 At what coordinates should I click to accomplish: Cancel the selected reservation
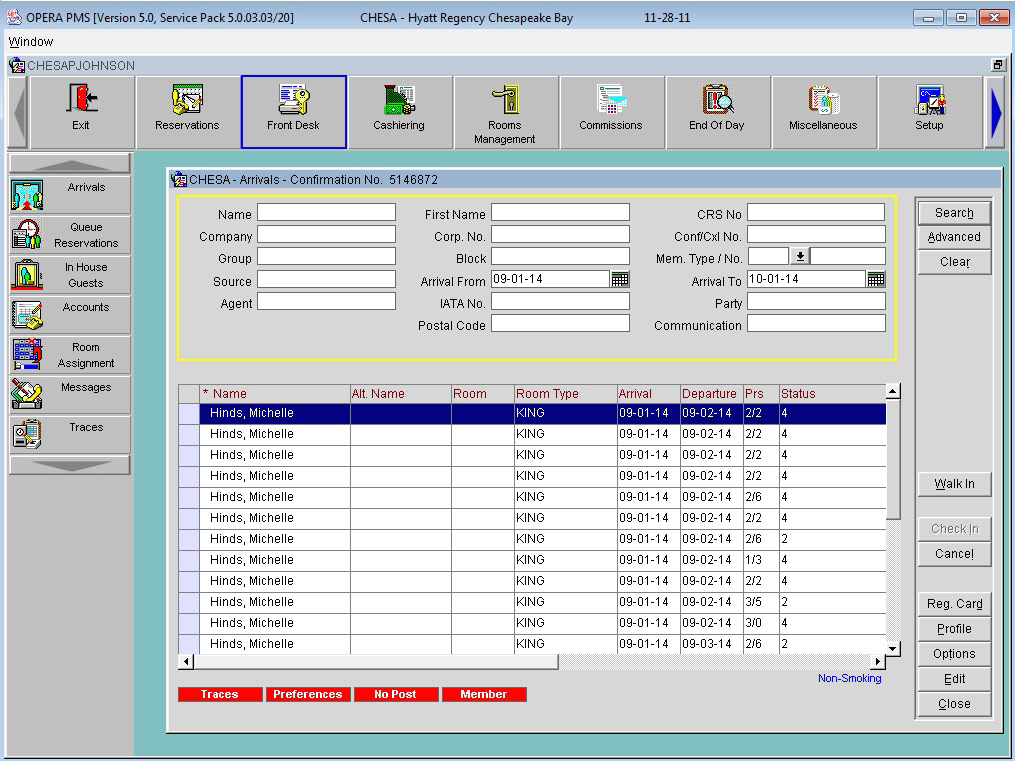954,554
